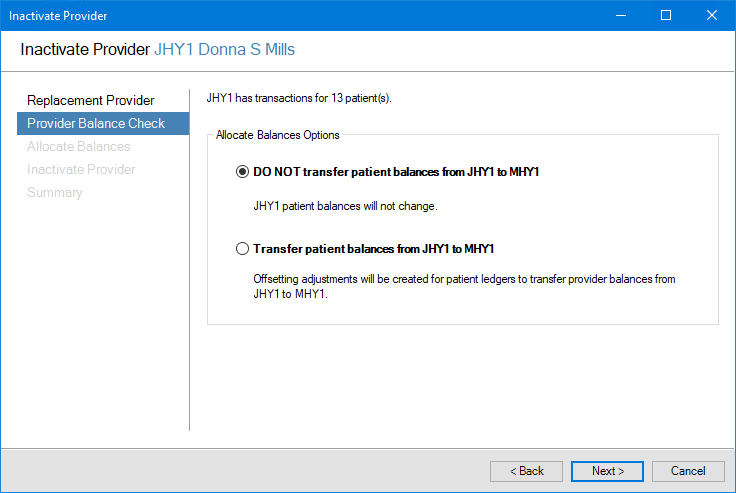Viewport: 736px width, 493px height.
Task: Click the Inactivate Provider title bar text
Action: pos(58,16)
